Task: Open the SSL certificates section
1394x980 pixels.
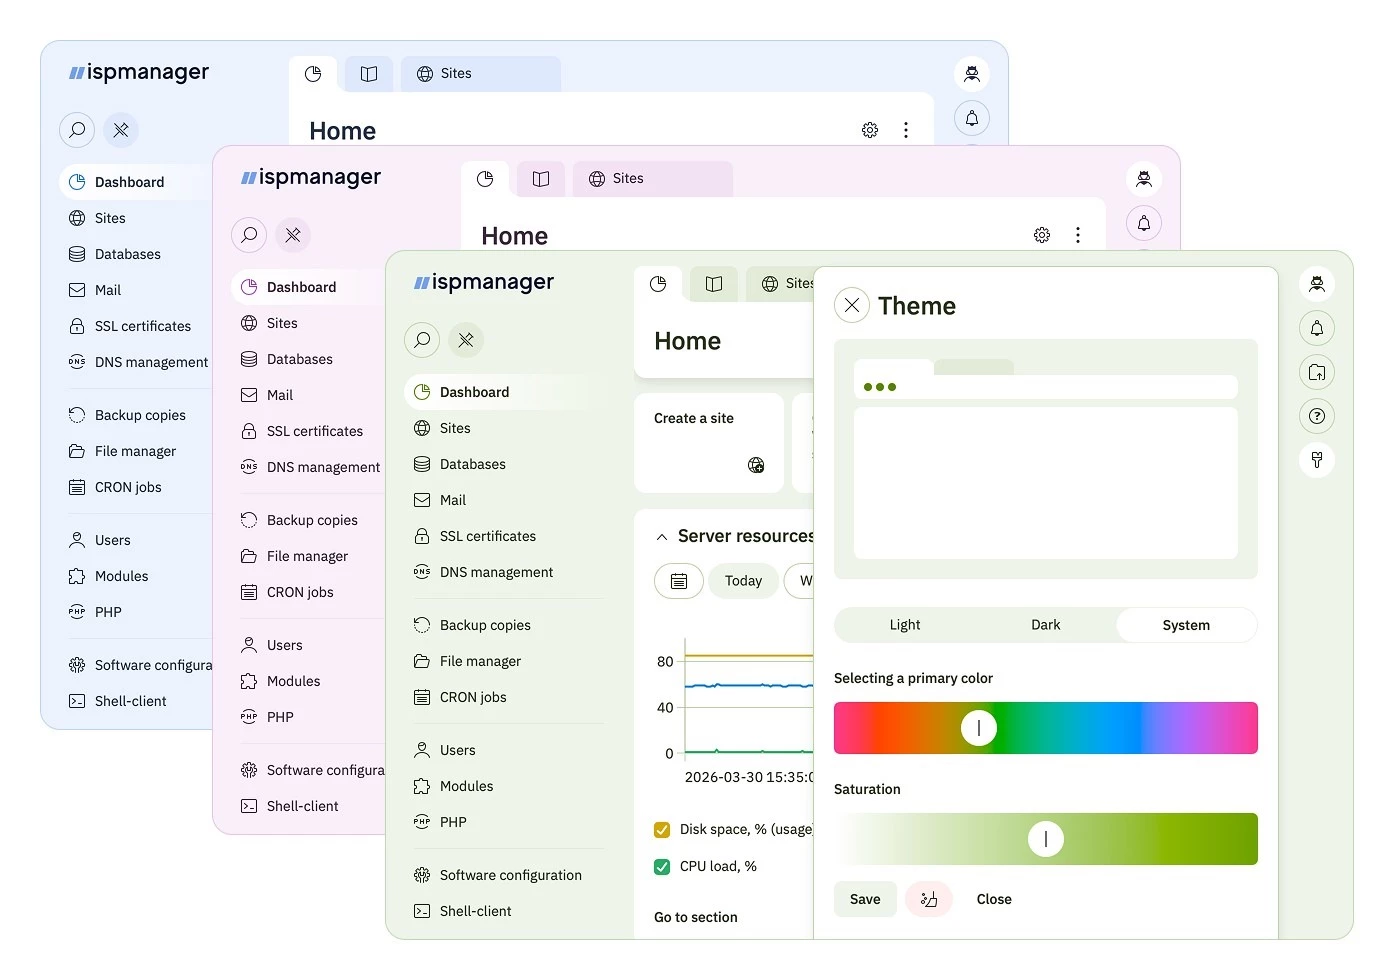Action: pos(487,536)
